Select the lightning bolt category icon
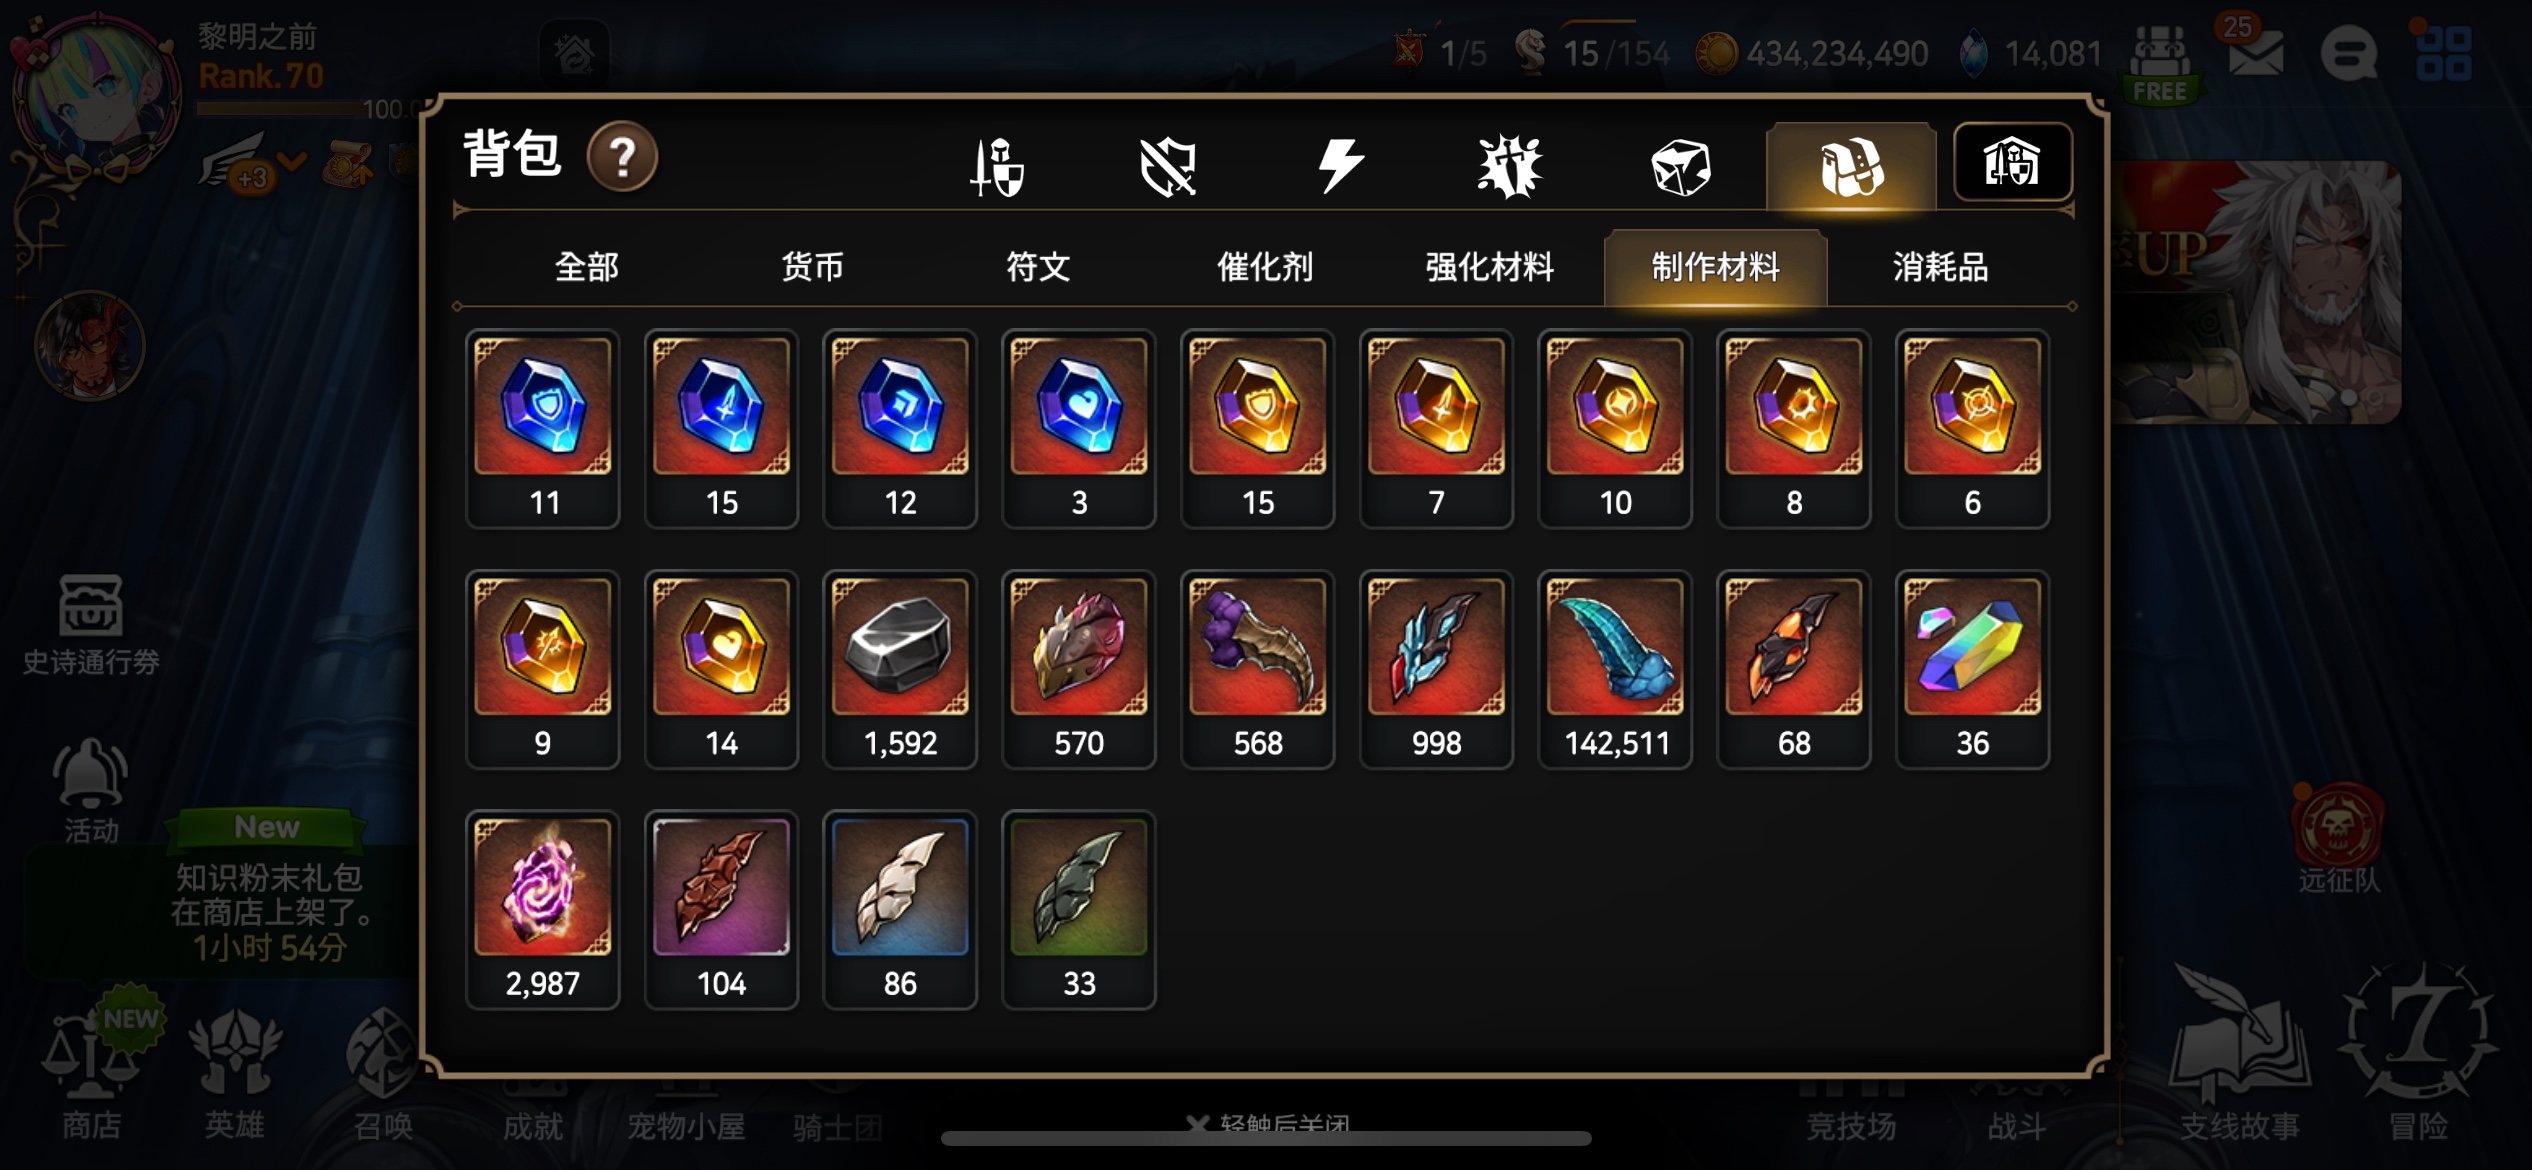This screenshot has height=1170, width=2532. click(1339, 165)
